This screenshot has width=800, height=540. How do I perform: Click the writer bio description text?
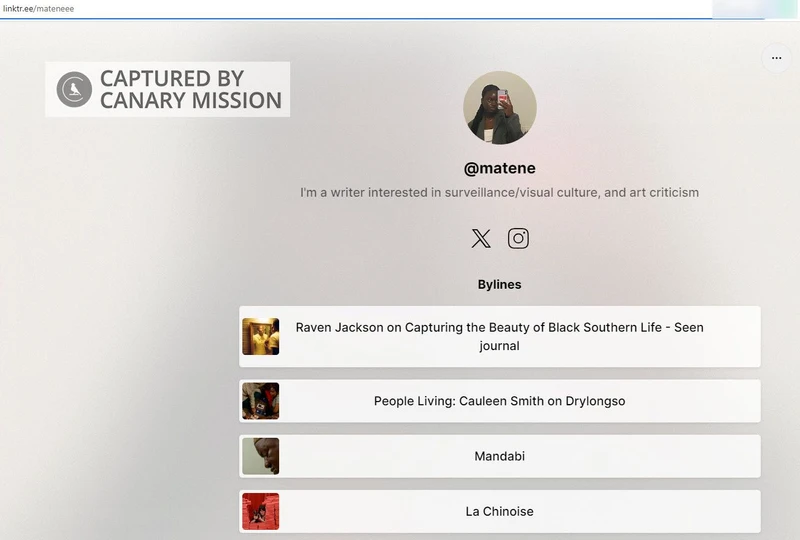[x=500, y=192]
